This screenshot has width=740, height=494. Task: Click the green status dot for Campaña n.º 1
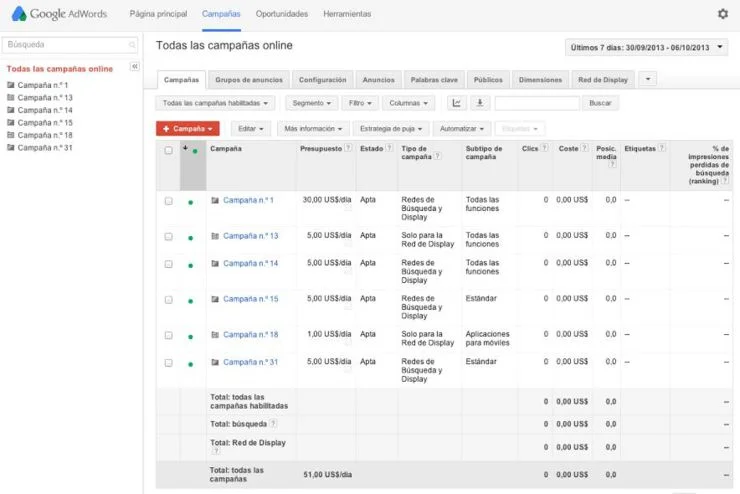point(191,201)
